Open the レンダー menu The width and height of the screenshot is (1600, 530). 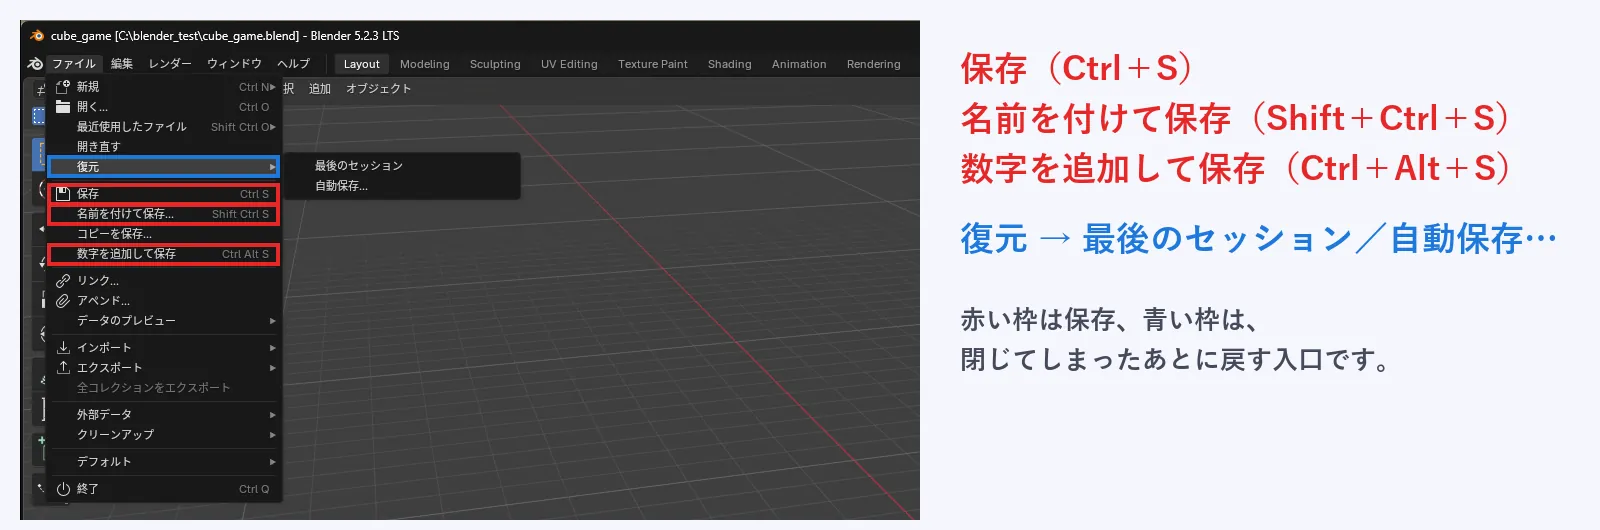pyautogui.click(x=170, y=64)
